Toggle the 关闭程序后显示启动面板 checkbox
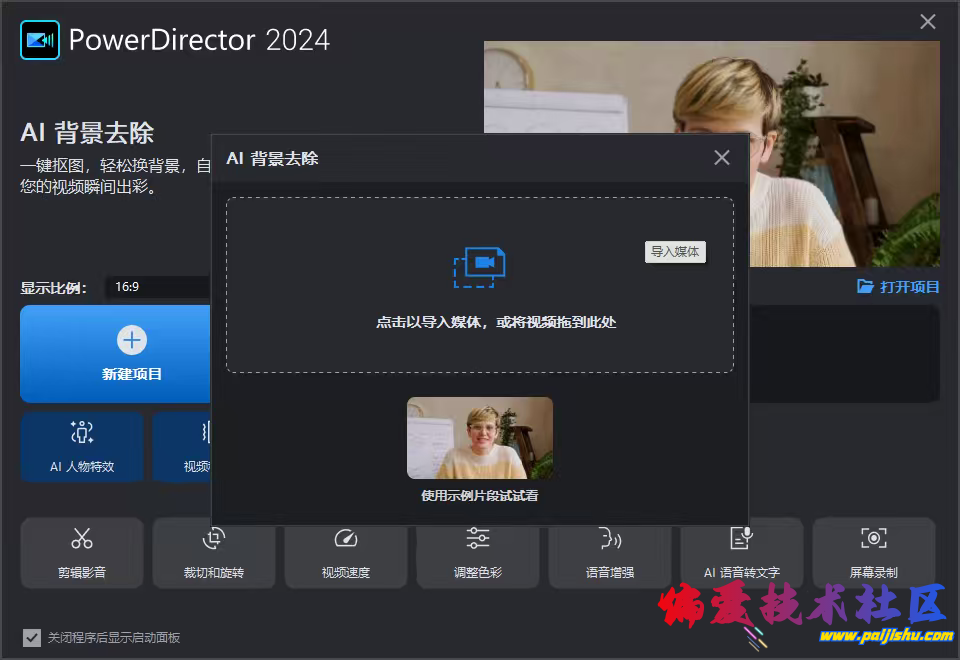960x660 pixels. coord(32,637)
